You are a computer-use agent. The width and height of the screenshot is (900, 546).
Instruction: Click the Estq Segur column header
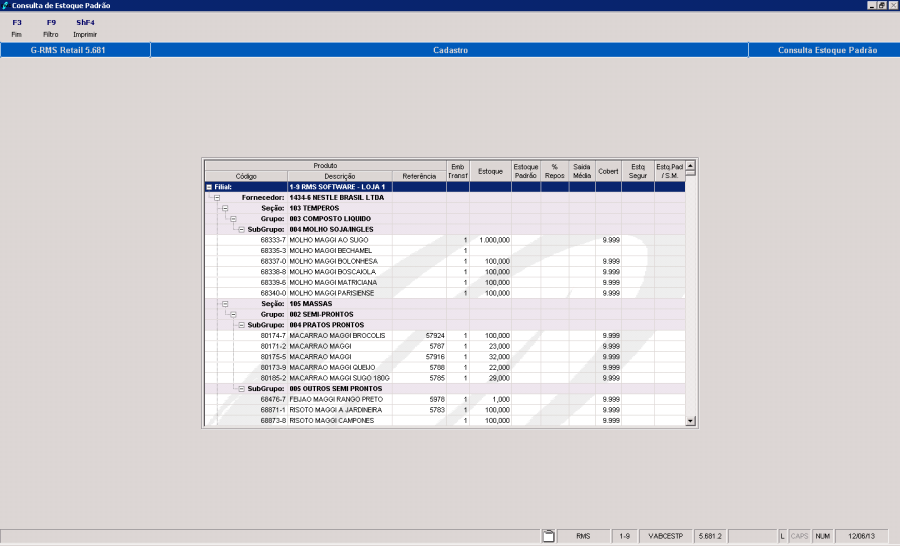click(638, 171)
